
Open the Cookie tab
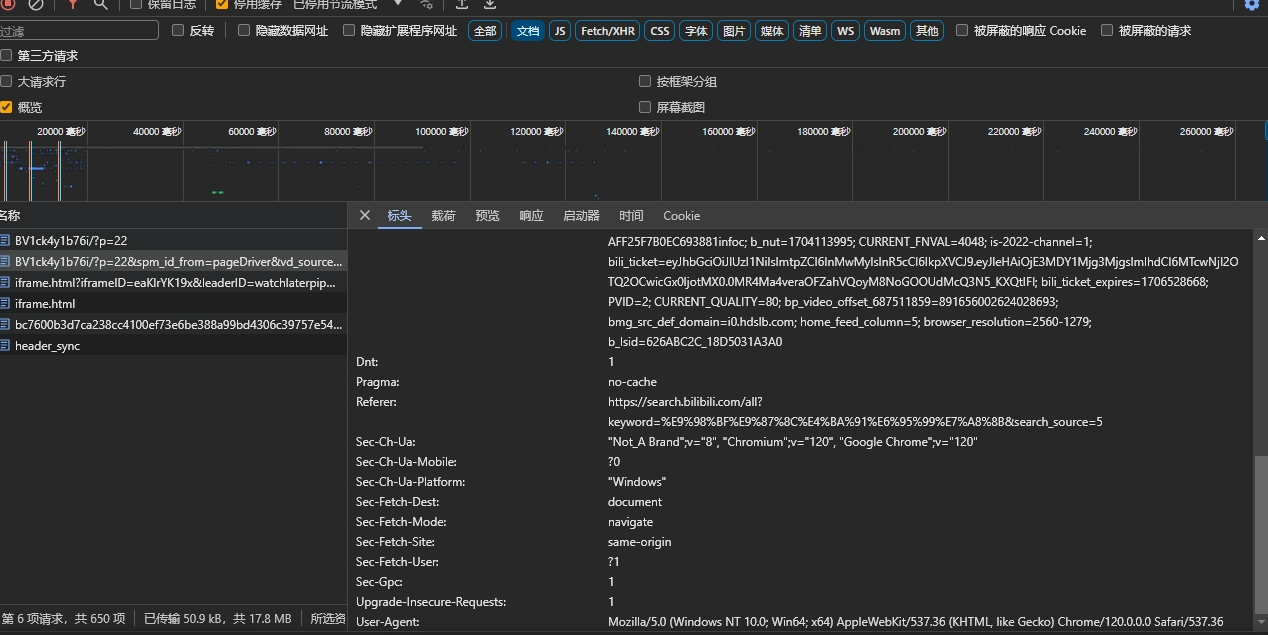pyautogui.click(x=681, y=215)
